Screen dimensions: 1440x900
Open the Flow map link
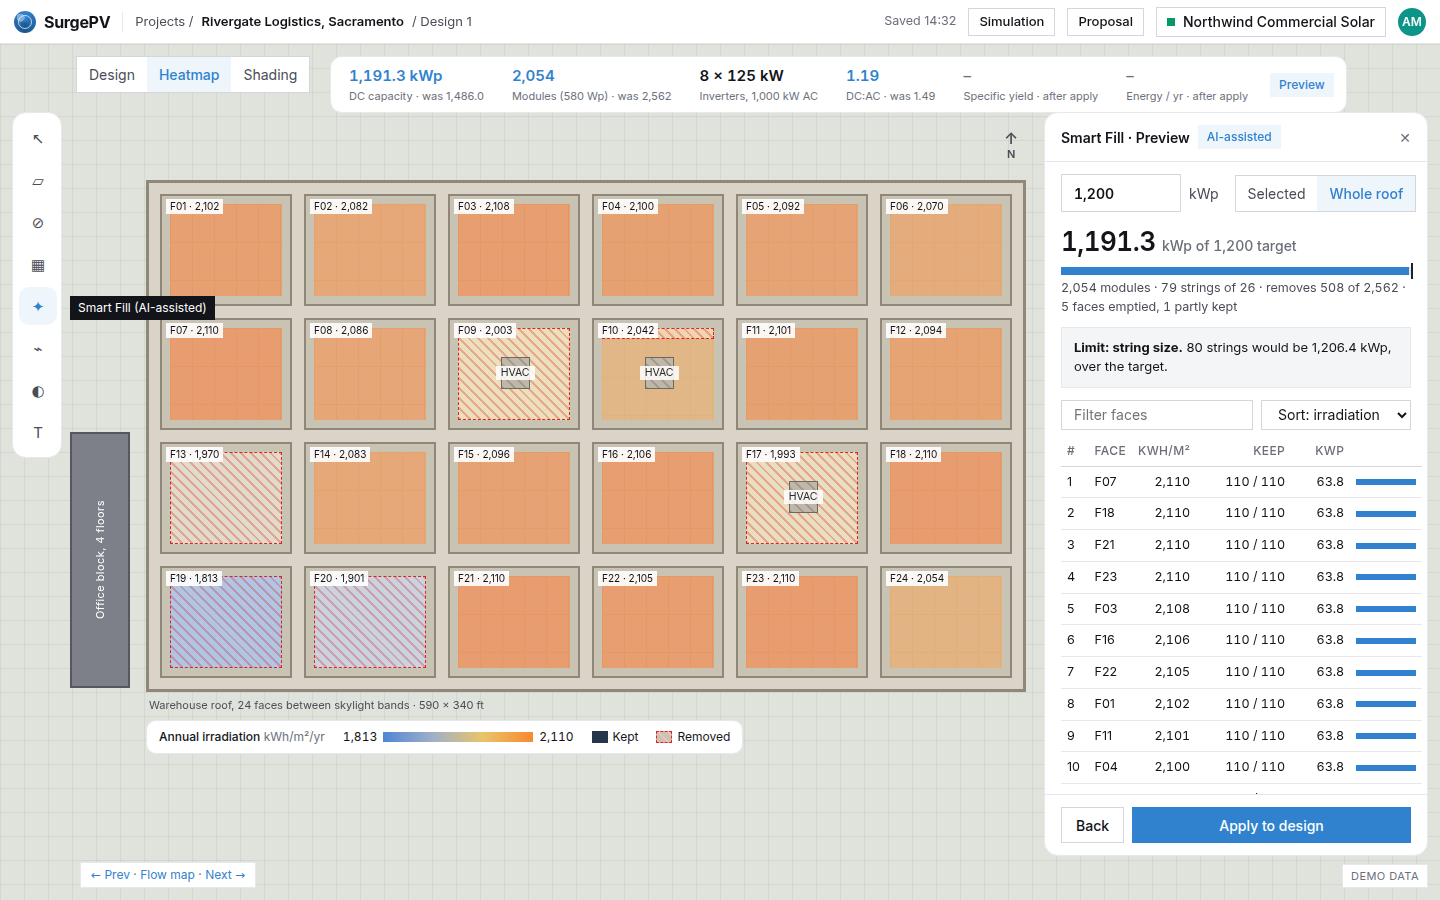[x=167, y=875]
